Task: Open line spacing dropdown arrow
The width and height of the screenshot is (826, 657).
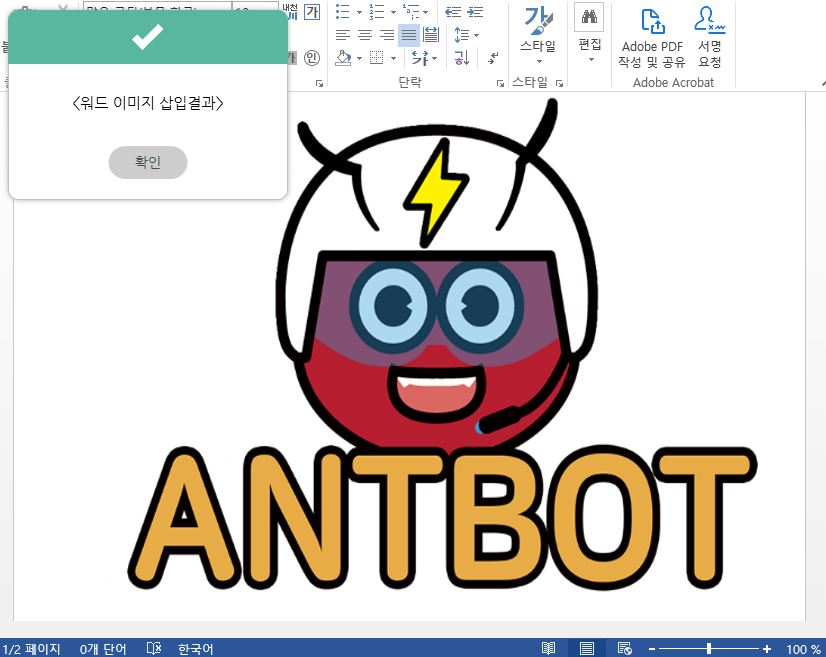Action: 476,35
